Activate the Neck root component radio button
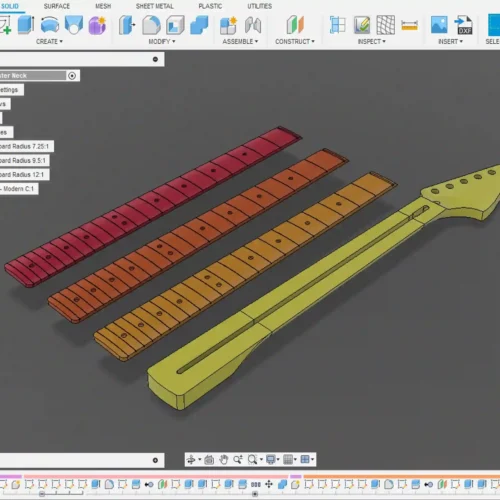Screen dimensions: 500x500 [72, 76]
